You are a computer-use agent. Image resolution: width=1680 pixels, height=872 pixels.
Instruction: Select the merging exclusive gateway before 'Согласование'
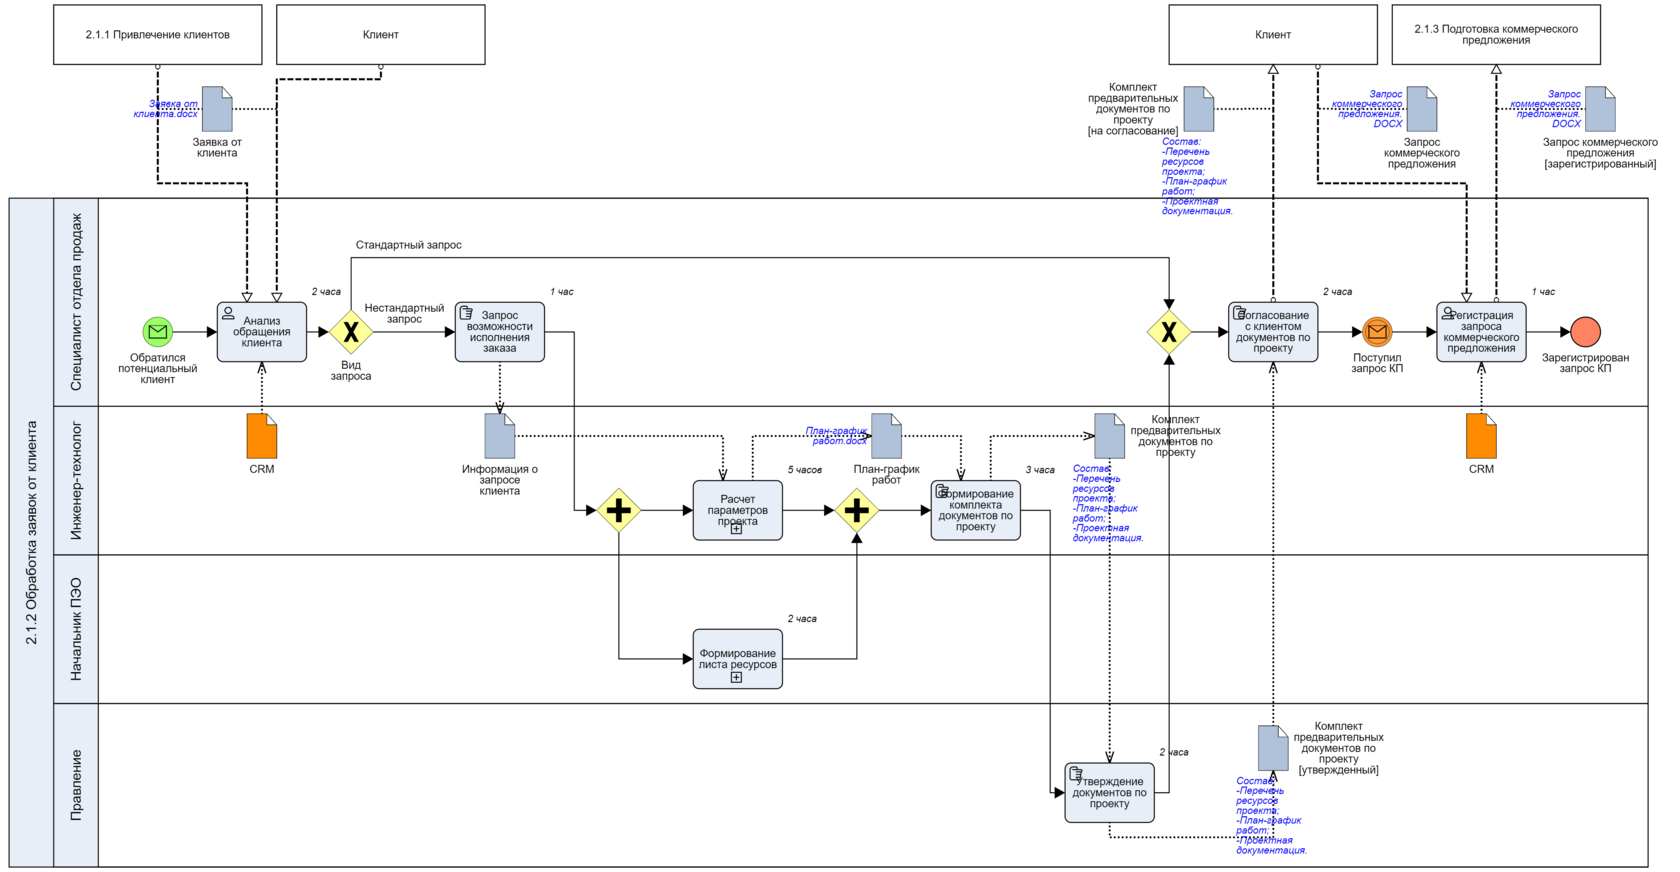point(1169,332)
